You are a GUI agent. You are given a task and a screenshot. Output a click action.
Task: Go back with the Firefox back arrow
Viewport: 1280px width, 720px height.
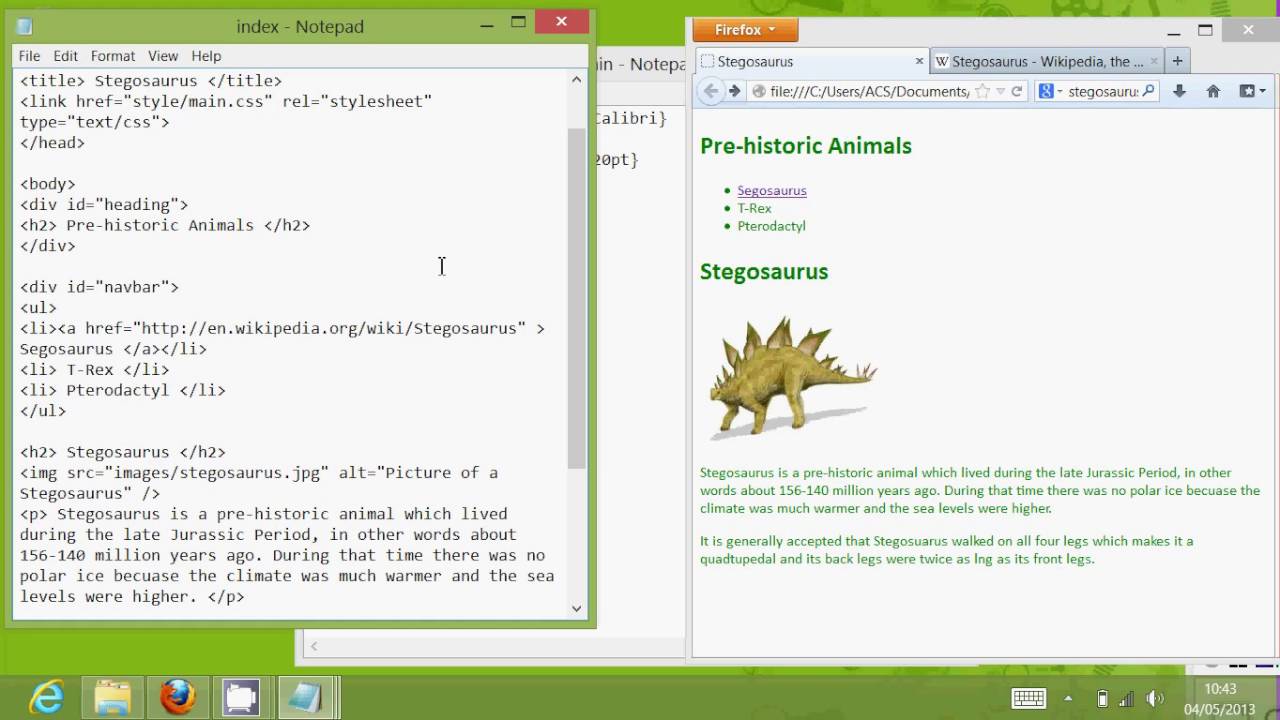tap(710, 91)
